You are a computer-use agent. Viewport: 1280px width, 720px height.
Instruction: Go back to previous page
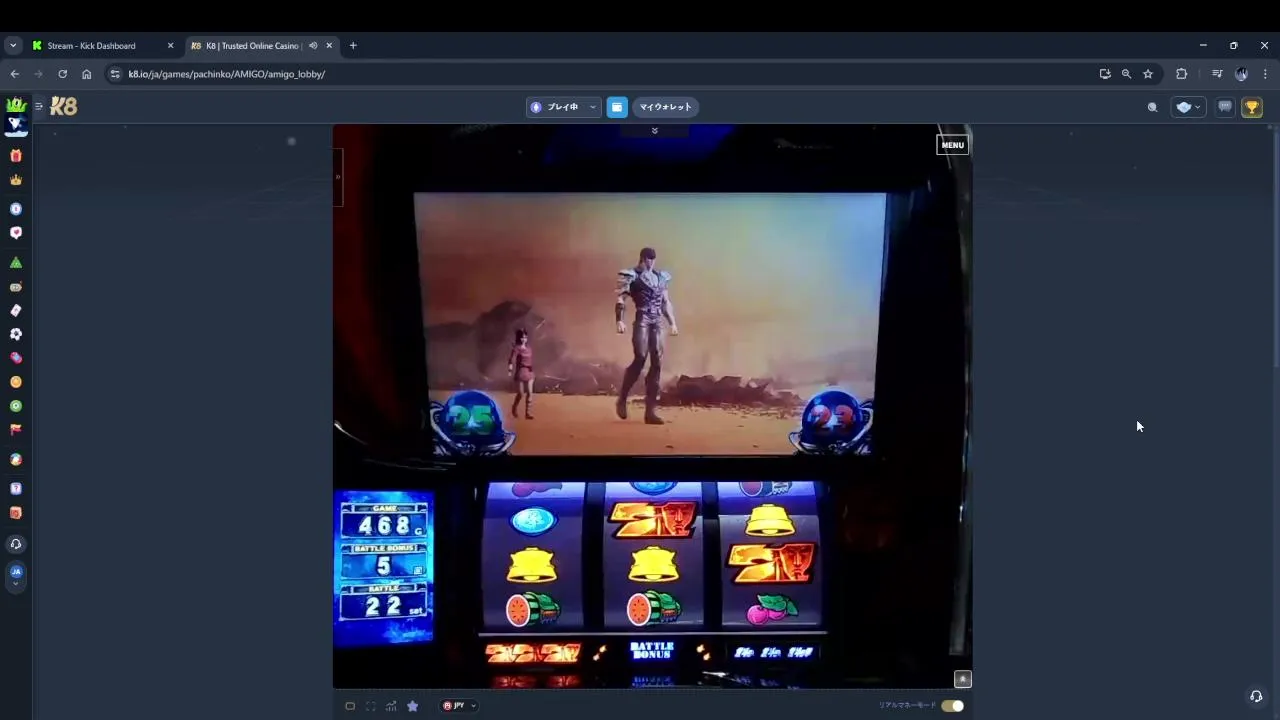pos(14,74)
